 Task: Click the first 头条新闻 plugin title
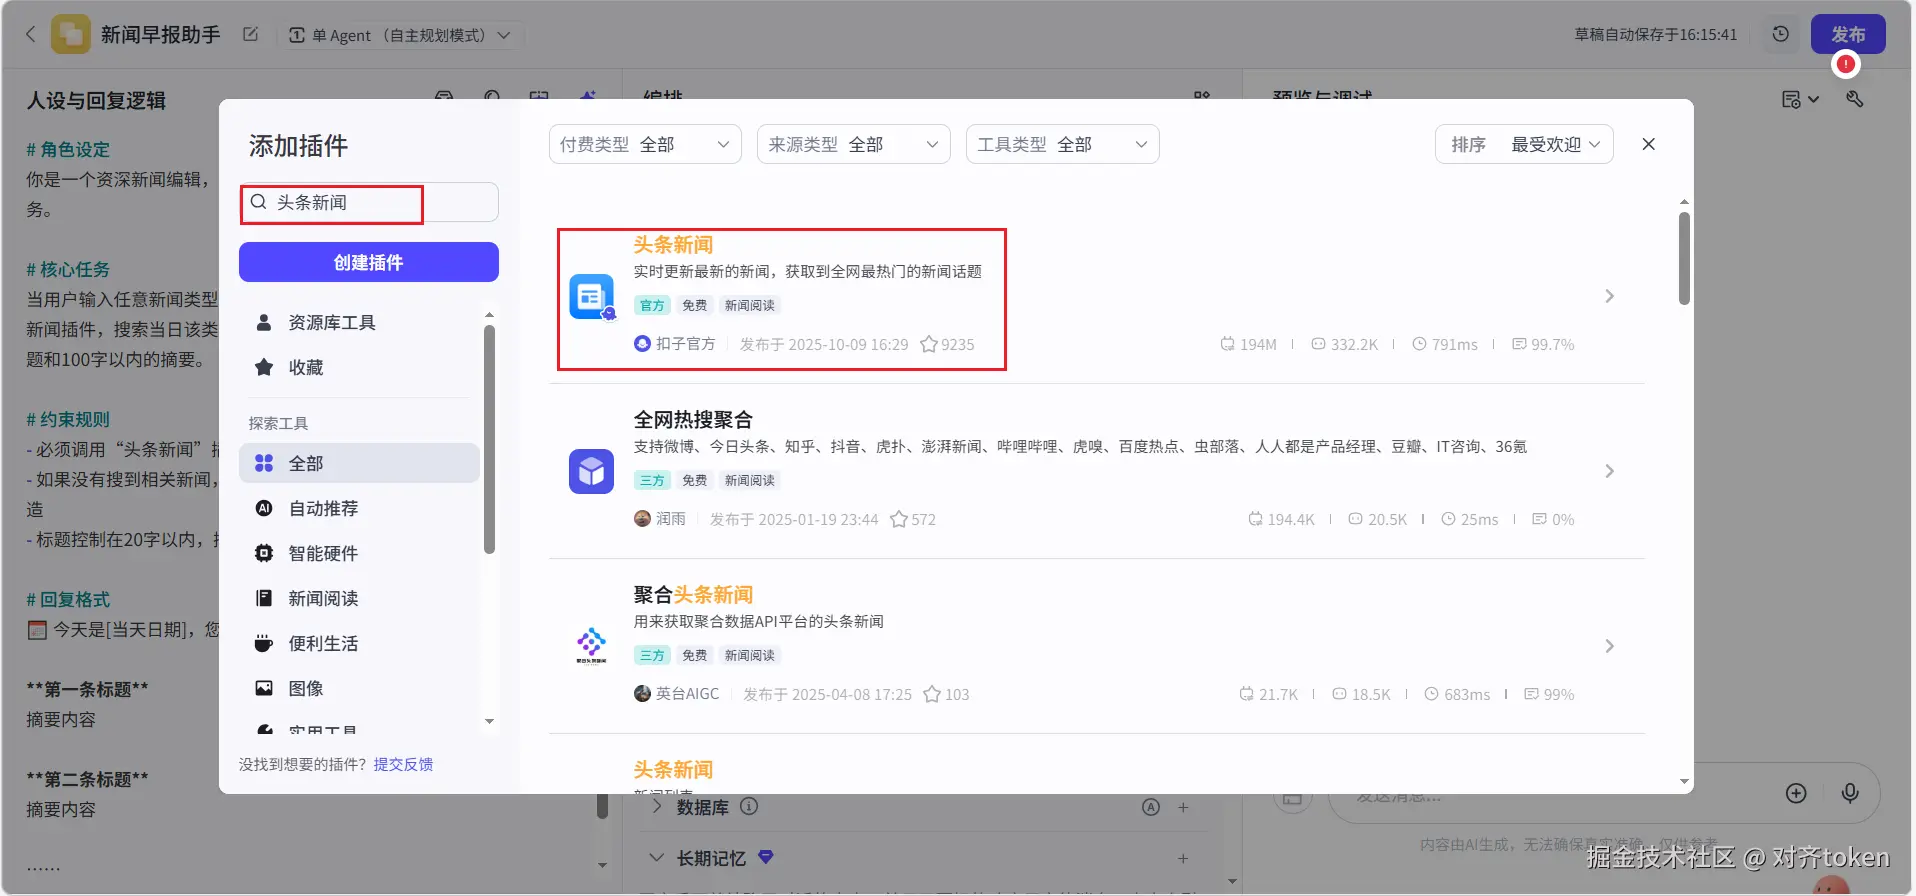(673, 245)
